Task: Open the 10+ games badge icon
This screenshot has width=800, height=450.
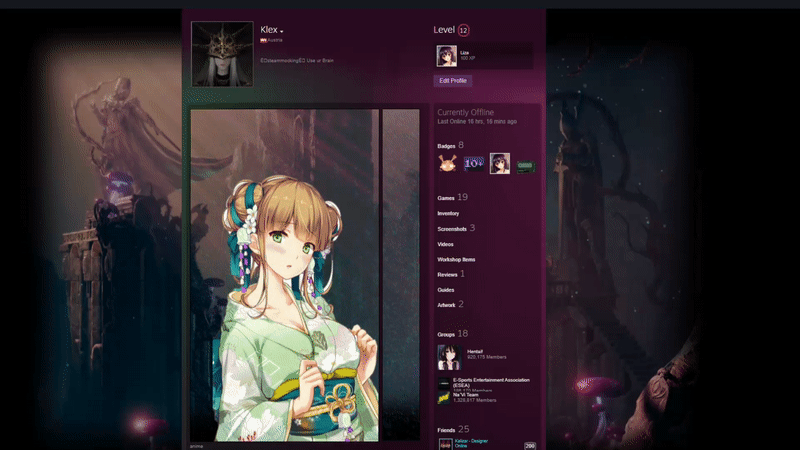Action: [x=473, y=164]
